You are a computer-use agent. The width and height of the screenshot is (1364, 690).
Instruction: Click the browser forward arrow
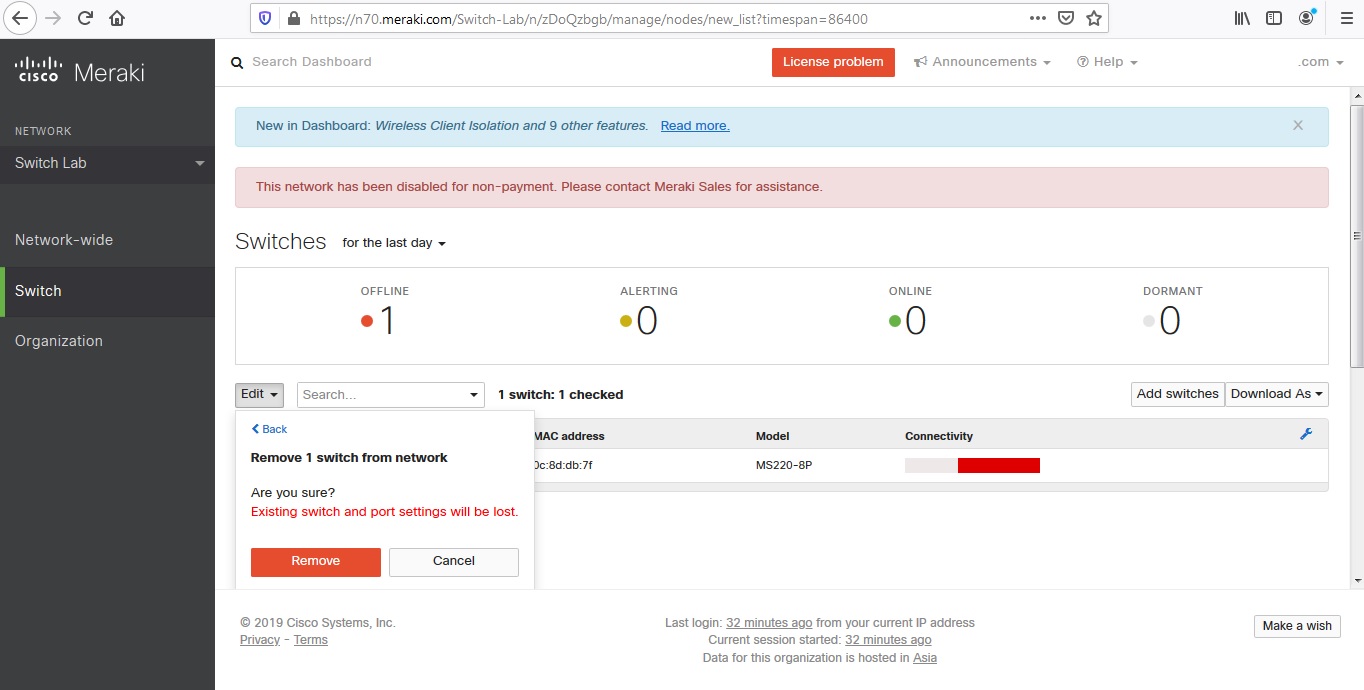pos(53,18)
